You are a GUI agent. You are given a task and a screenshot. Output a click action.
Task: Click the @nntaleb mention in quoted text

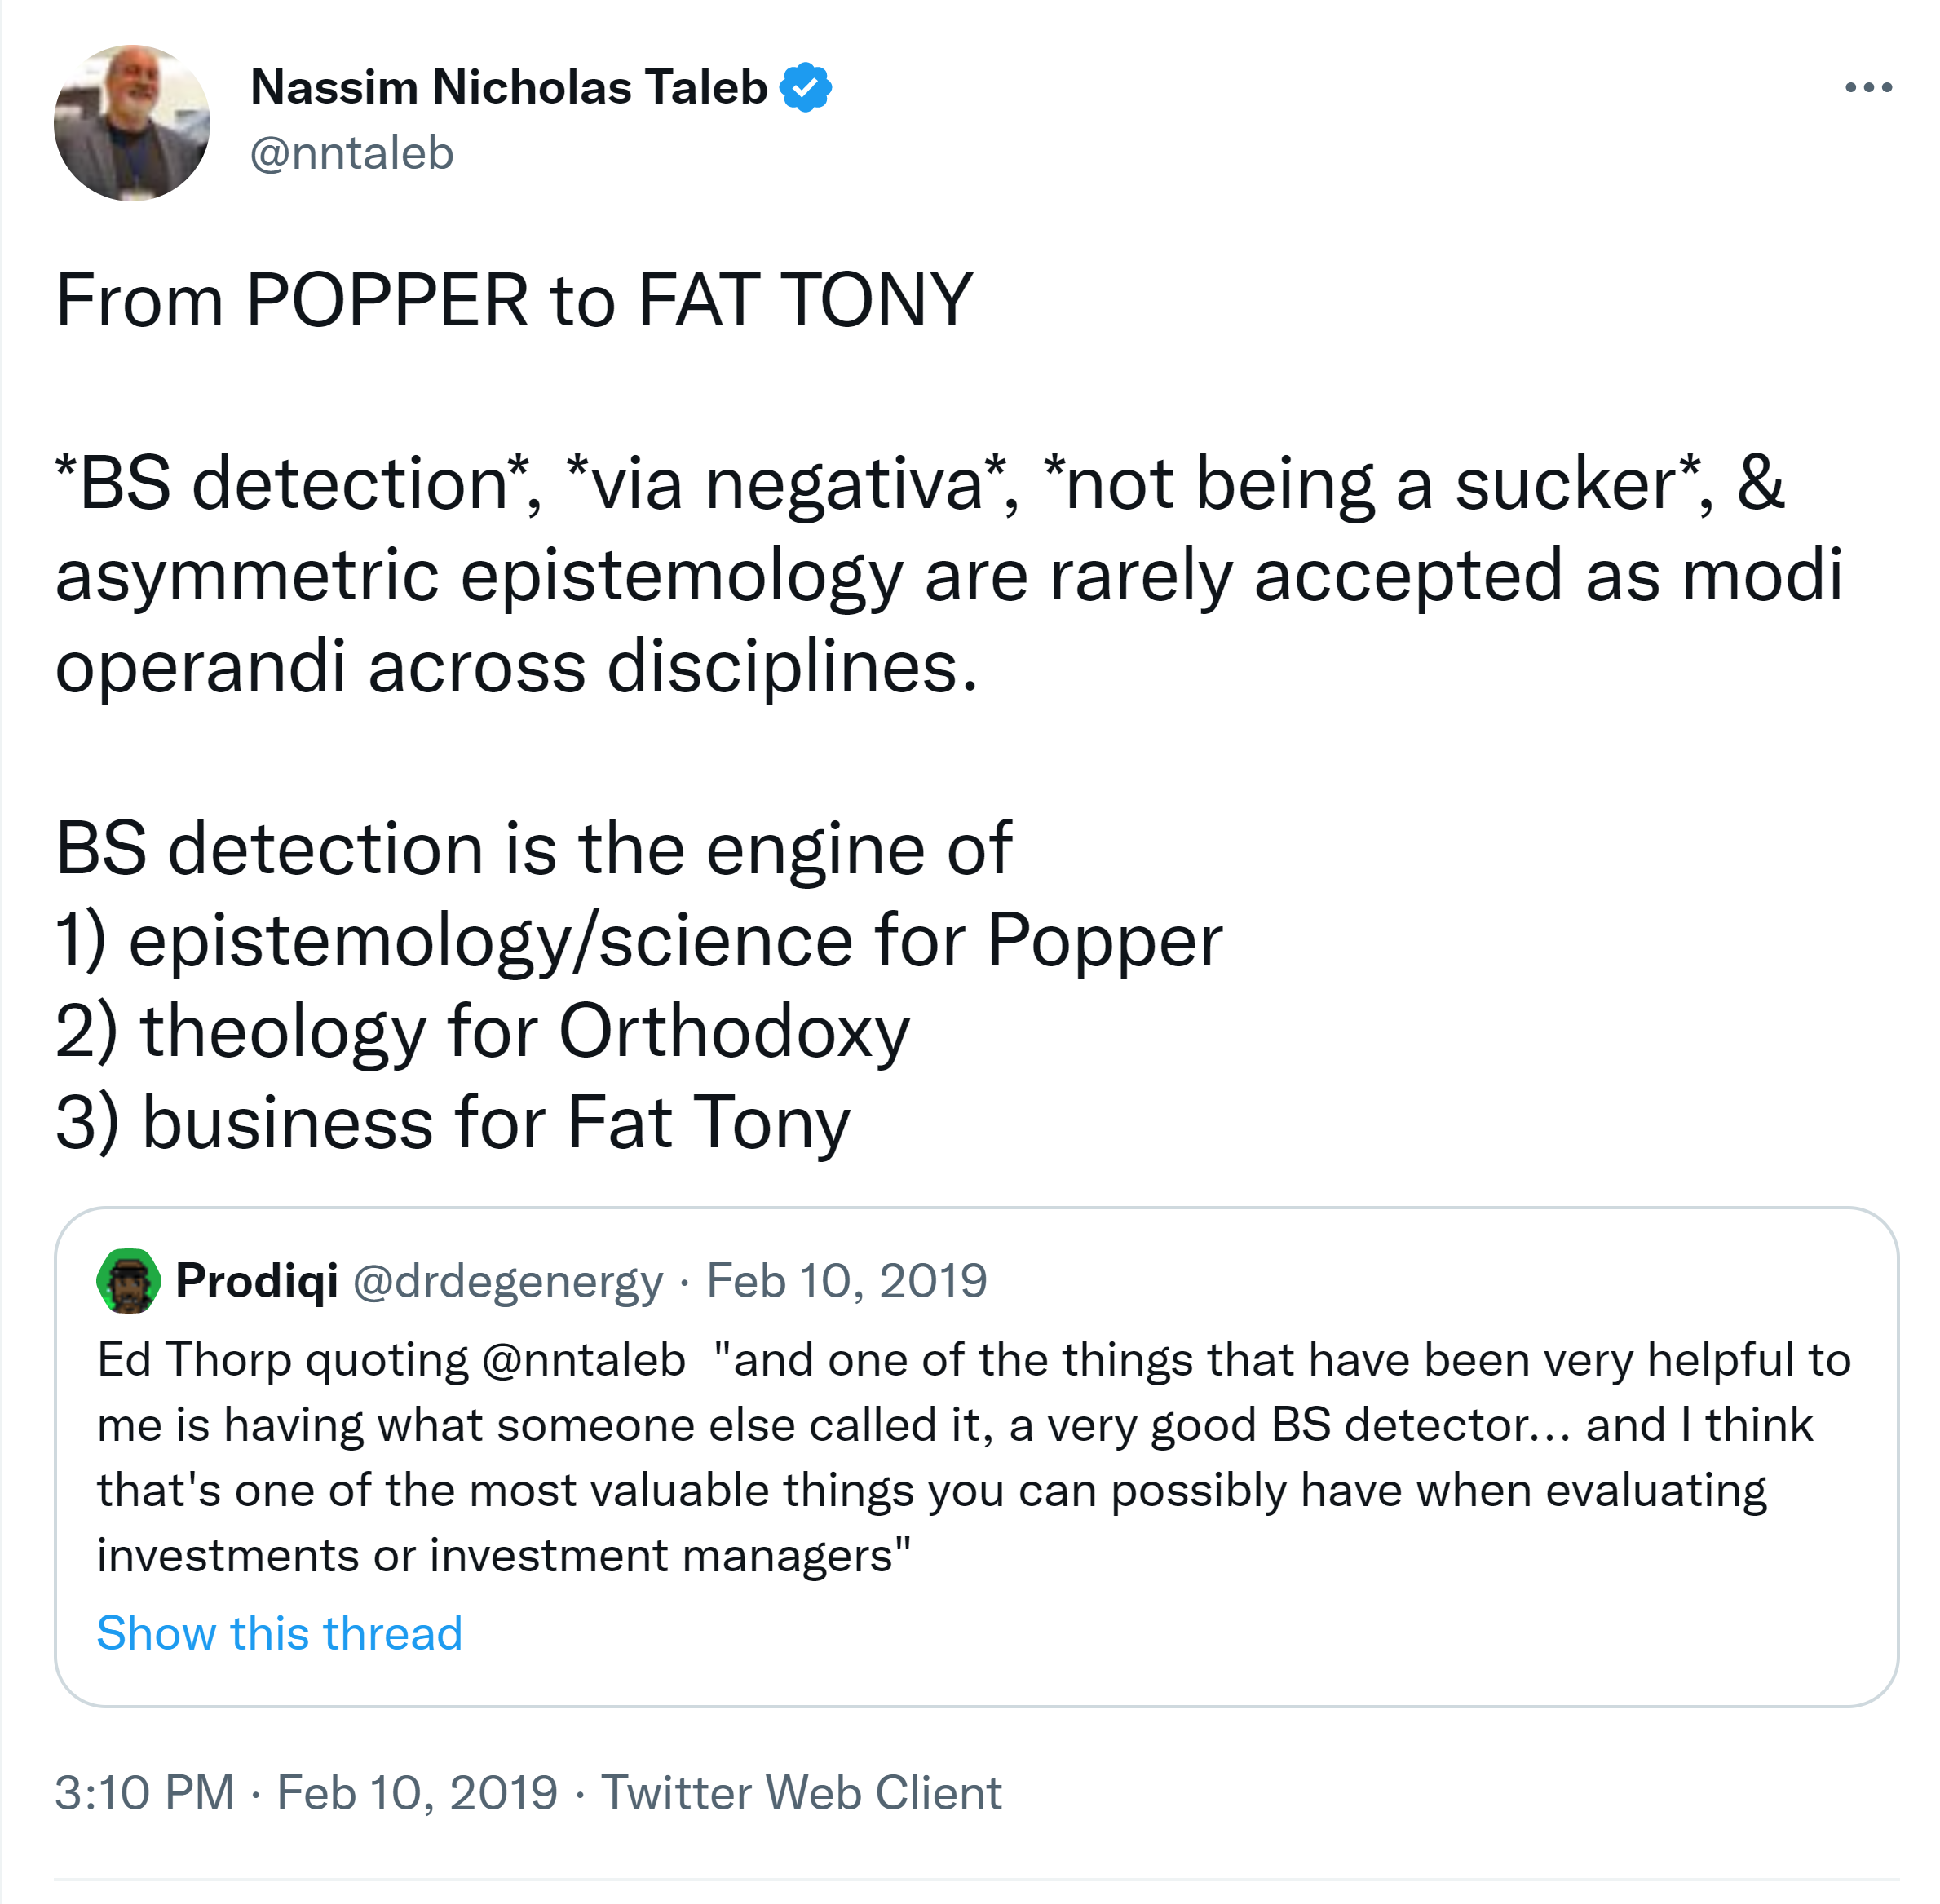[x=583, y=1360]
